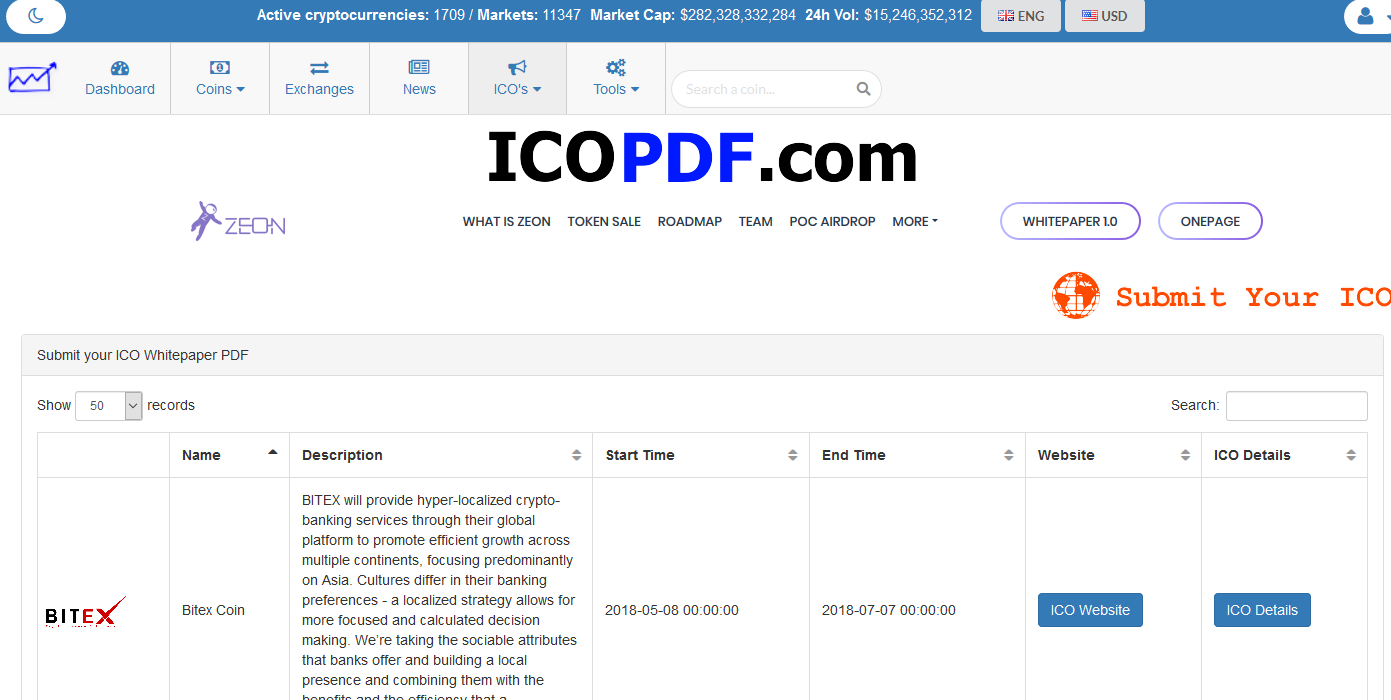
Task: Toggle dark mode moon icon
Action: 36,15
